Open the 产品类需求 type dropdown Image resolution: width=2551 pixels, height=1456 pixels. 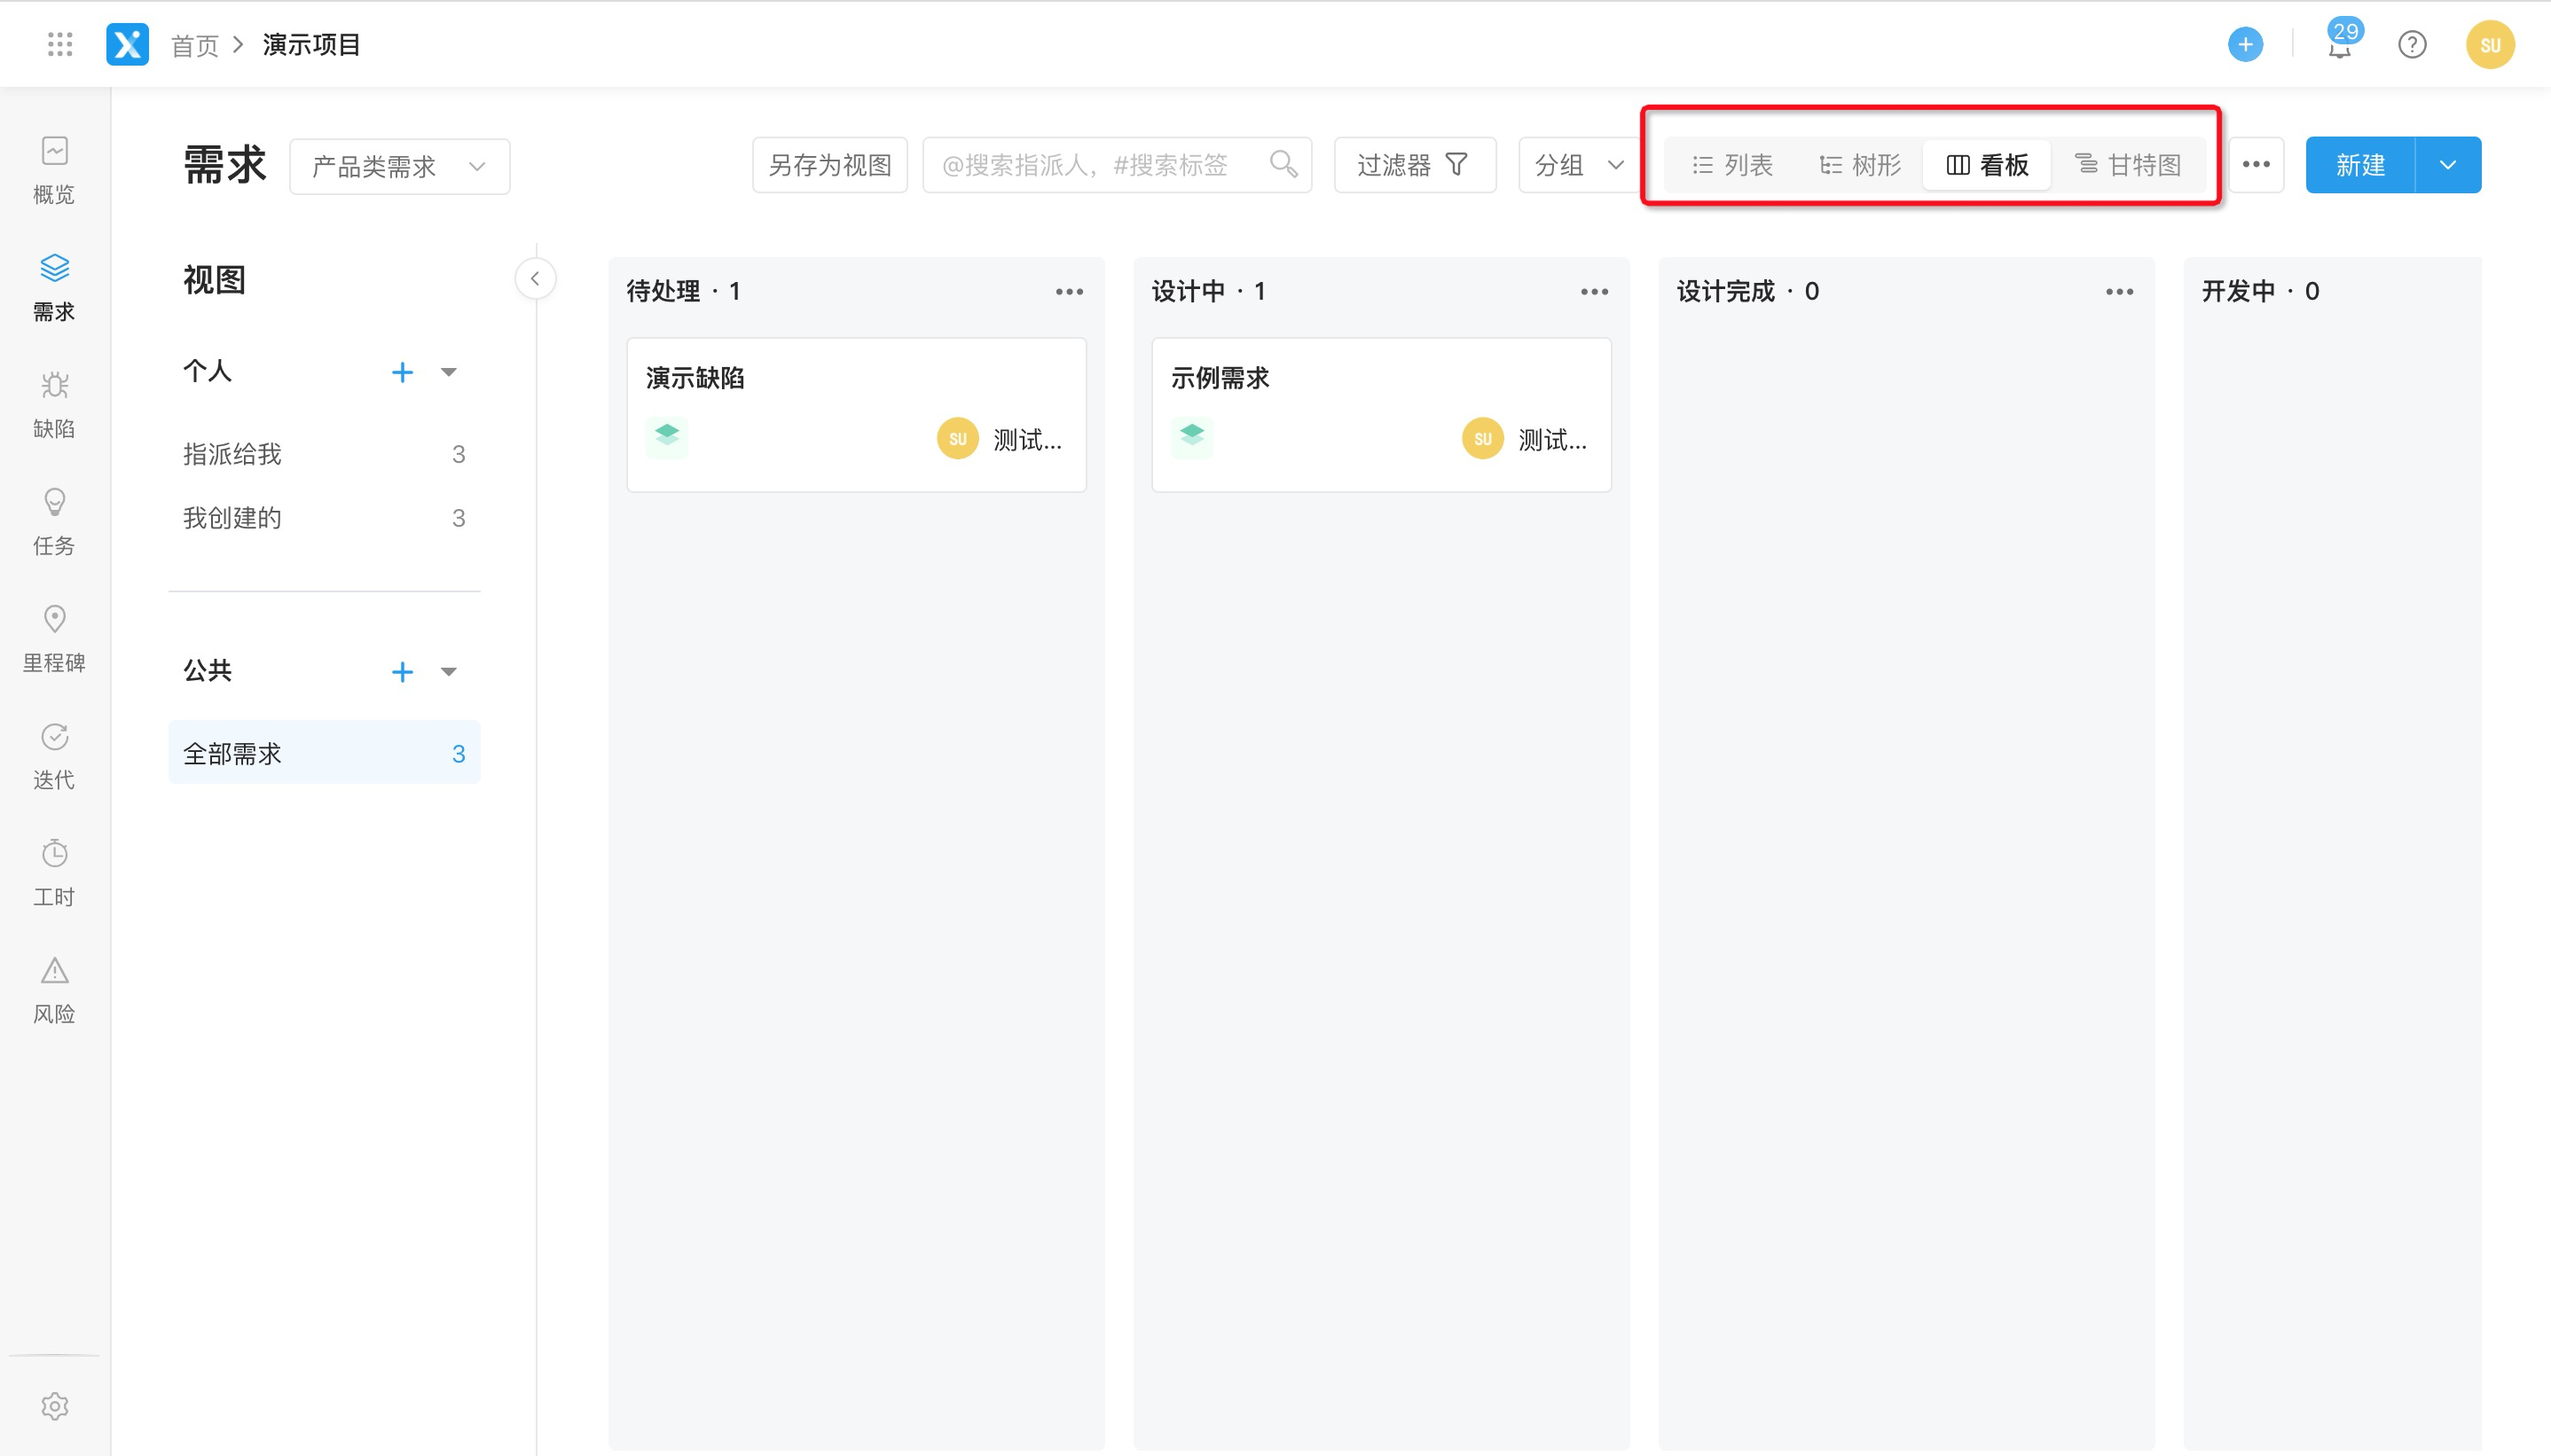[399, 166]
